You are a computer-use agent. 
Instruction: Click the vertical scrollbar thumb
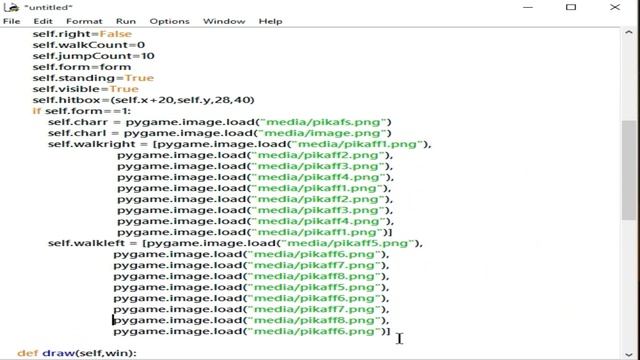coord(629,170)
